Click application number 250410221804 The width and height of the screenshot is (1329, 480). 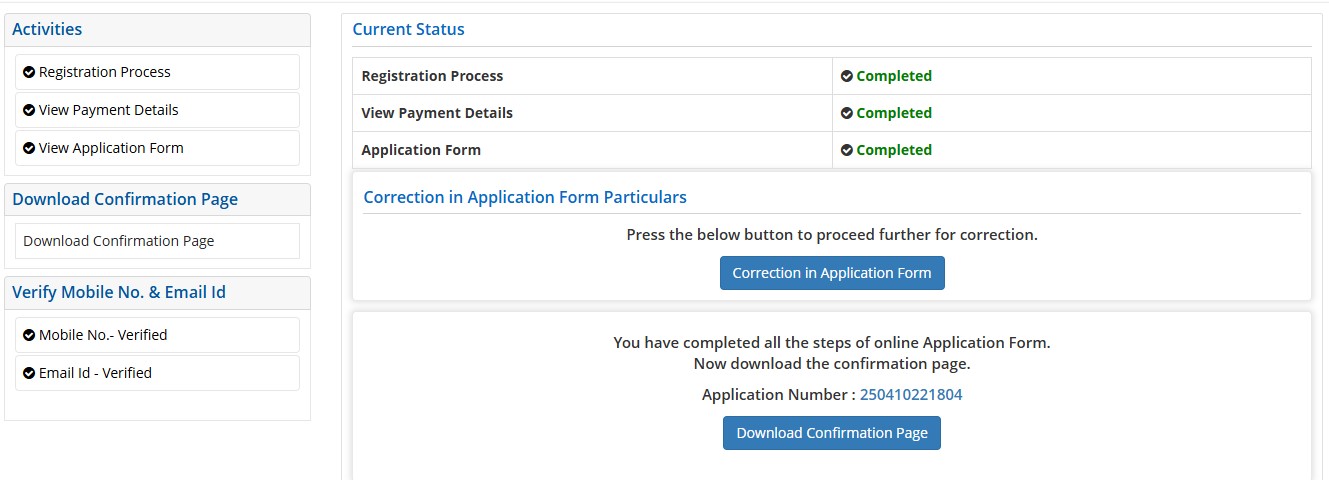coord(911,395)
